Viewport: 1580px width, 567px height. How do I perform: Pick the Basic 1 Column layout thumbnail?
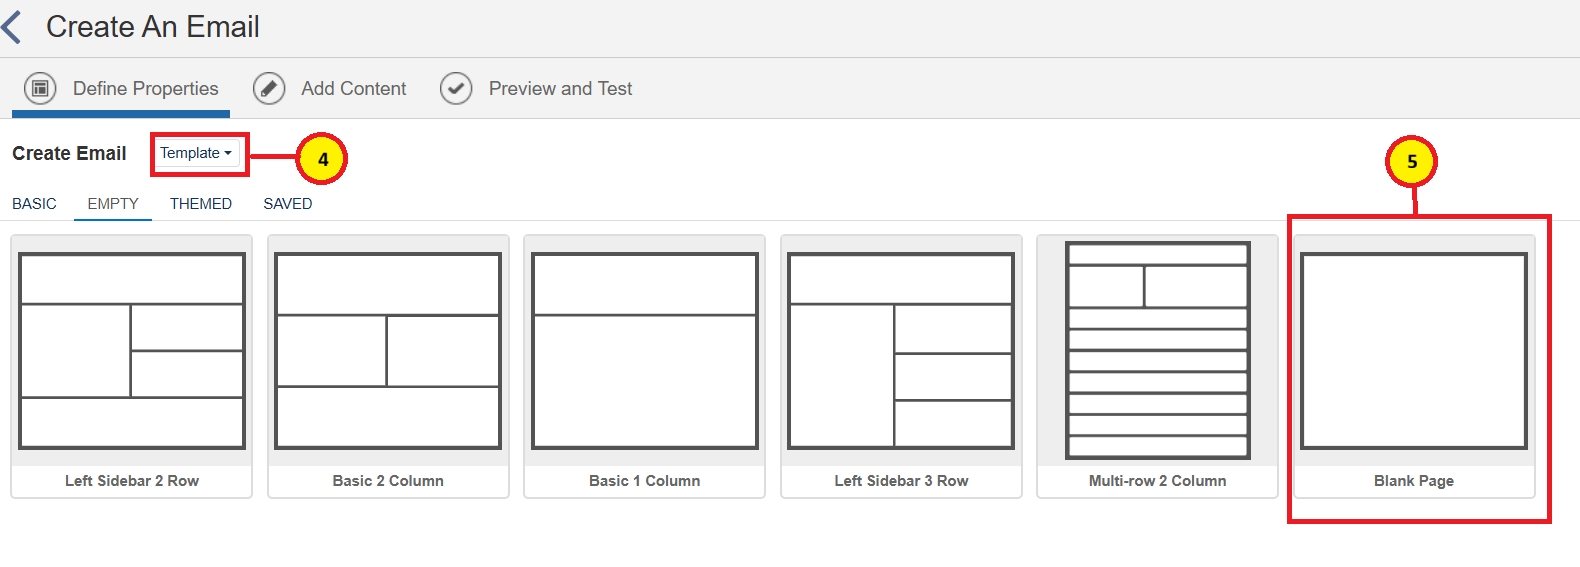(x=645, y=351)
